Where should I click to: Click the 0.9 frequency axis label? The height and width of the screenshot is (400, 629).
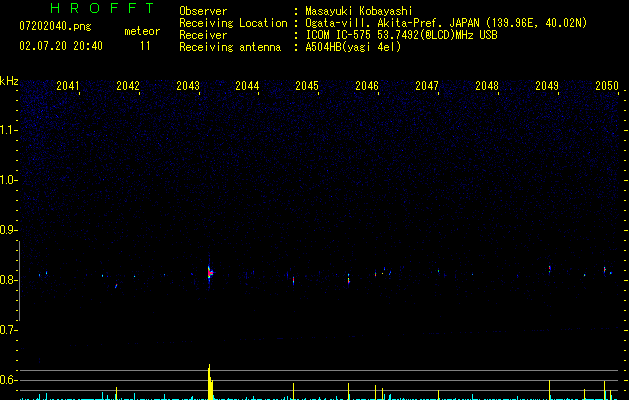click(7, 230)
